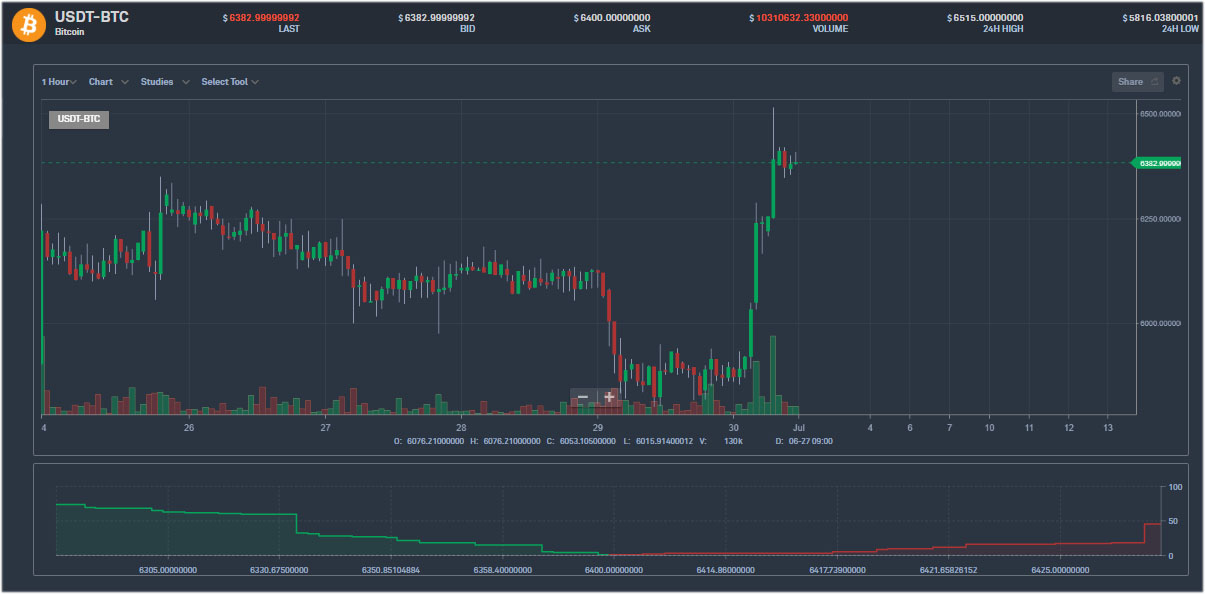Click the green 6382.99999 price marker
Screen dimensions: 1205x594
1156,163
